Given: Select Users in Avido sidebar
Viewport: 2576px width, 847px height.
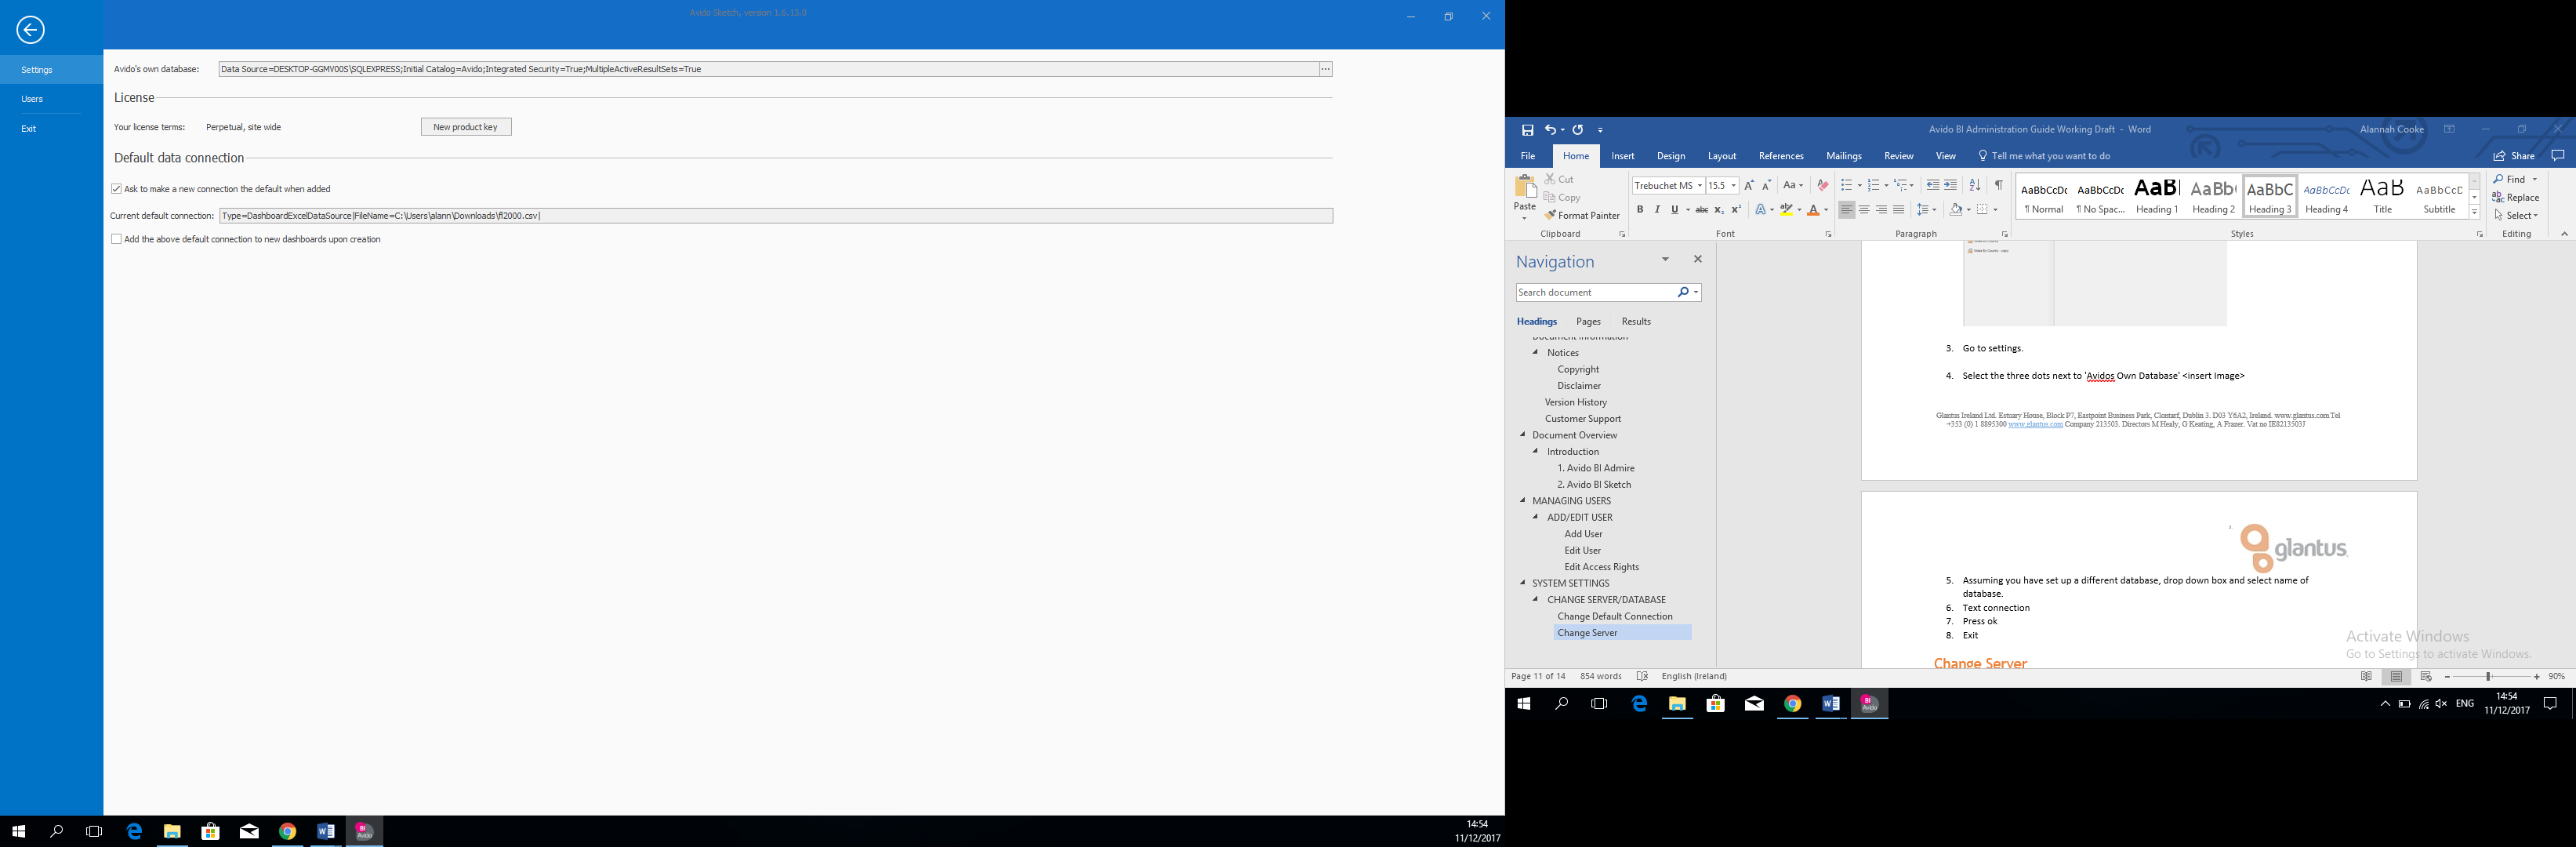Looking at the screenshot, I should (x=32, y=99).
